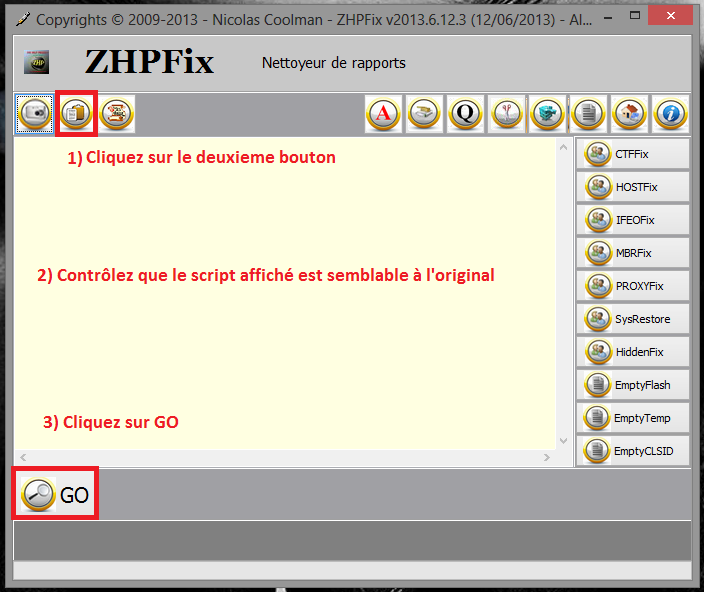Launch the IFEOFix tool
The width and height of the screenshot is (704, 592).
point(633,220)
